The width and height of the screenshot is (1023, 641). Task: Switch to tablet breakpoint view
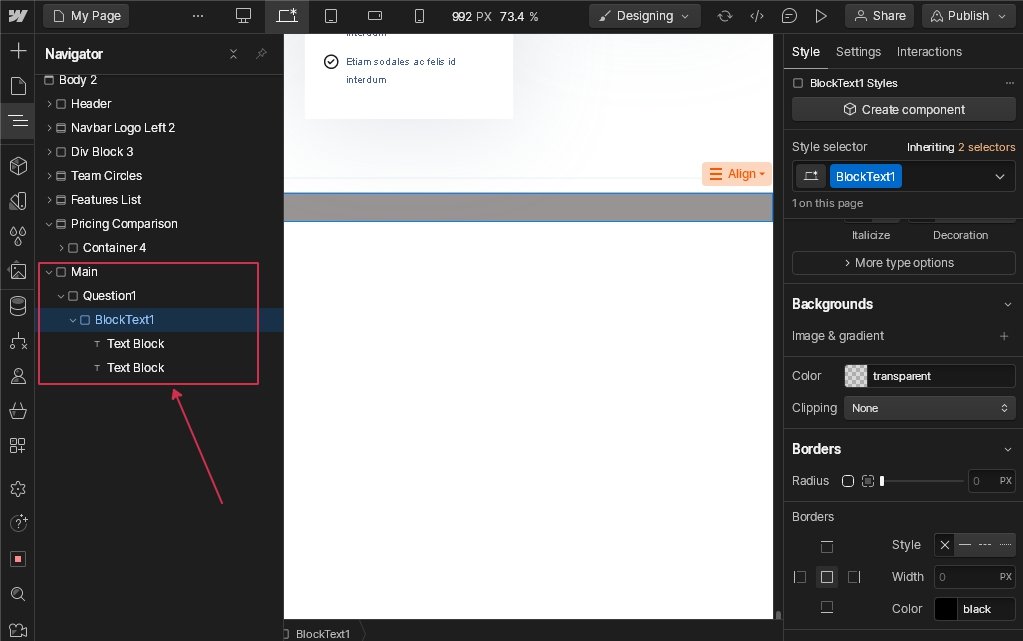click(x=331, y=16)
